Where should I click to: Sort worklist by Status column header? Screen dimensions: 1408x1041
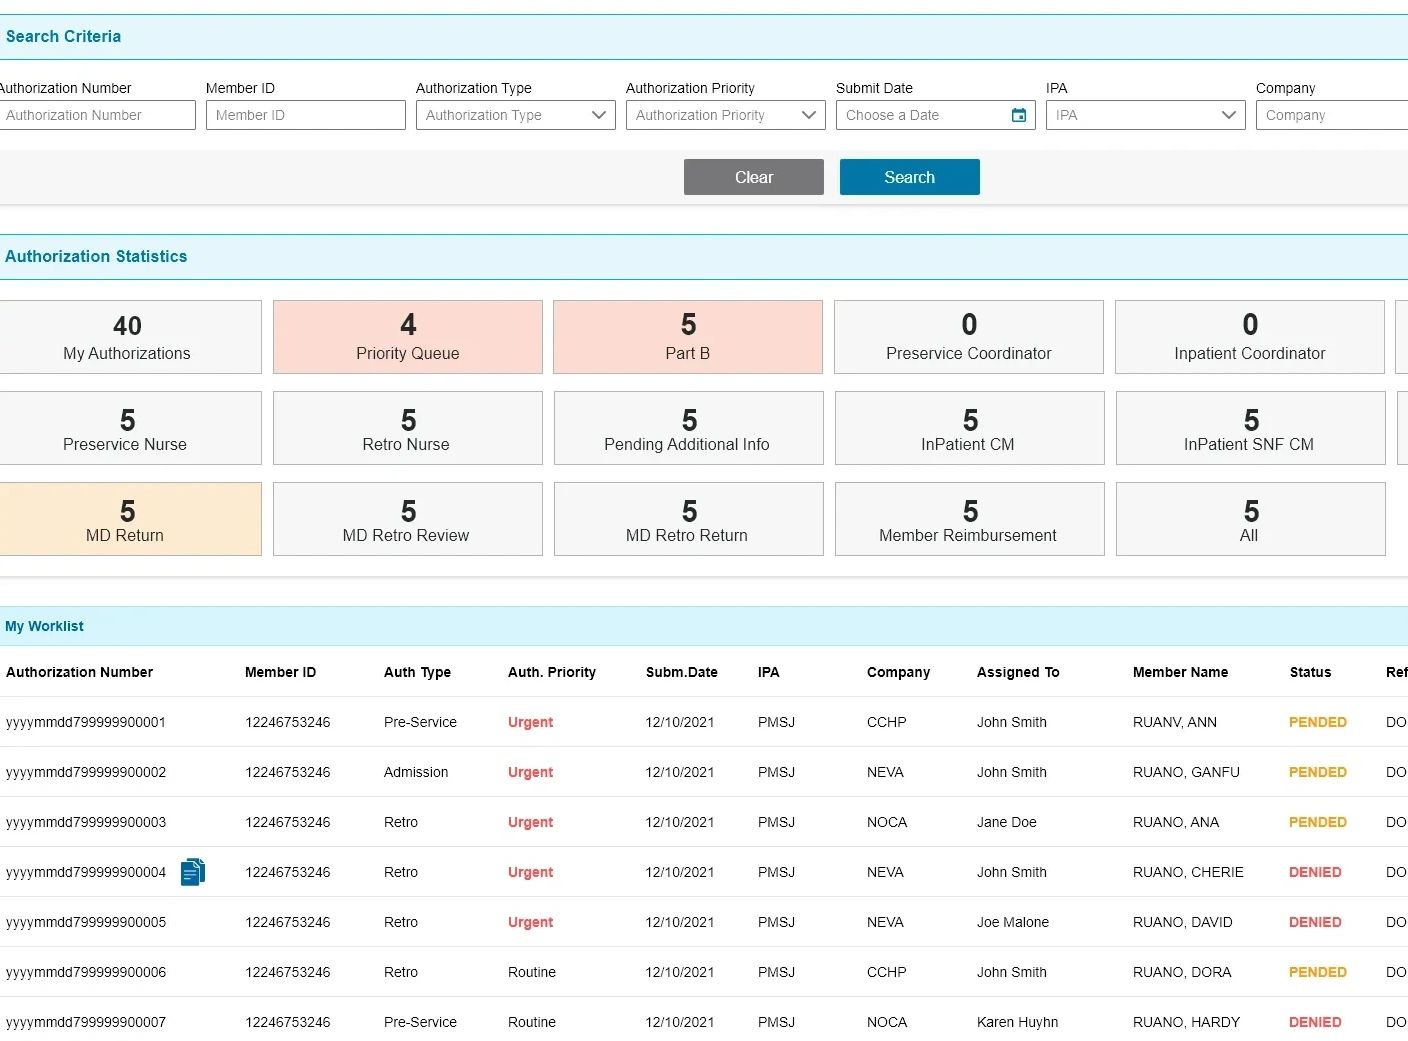point(1310,672)
